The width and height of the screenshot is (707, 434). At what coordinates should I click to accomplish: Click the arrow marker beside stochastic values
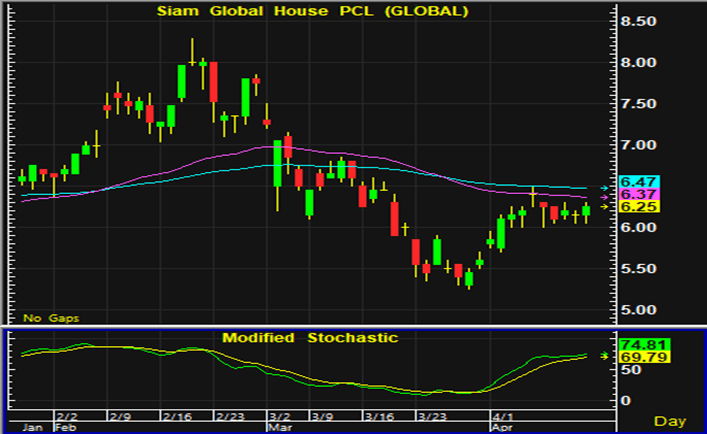click(604, 355)
